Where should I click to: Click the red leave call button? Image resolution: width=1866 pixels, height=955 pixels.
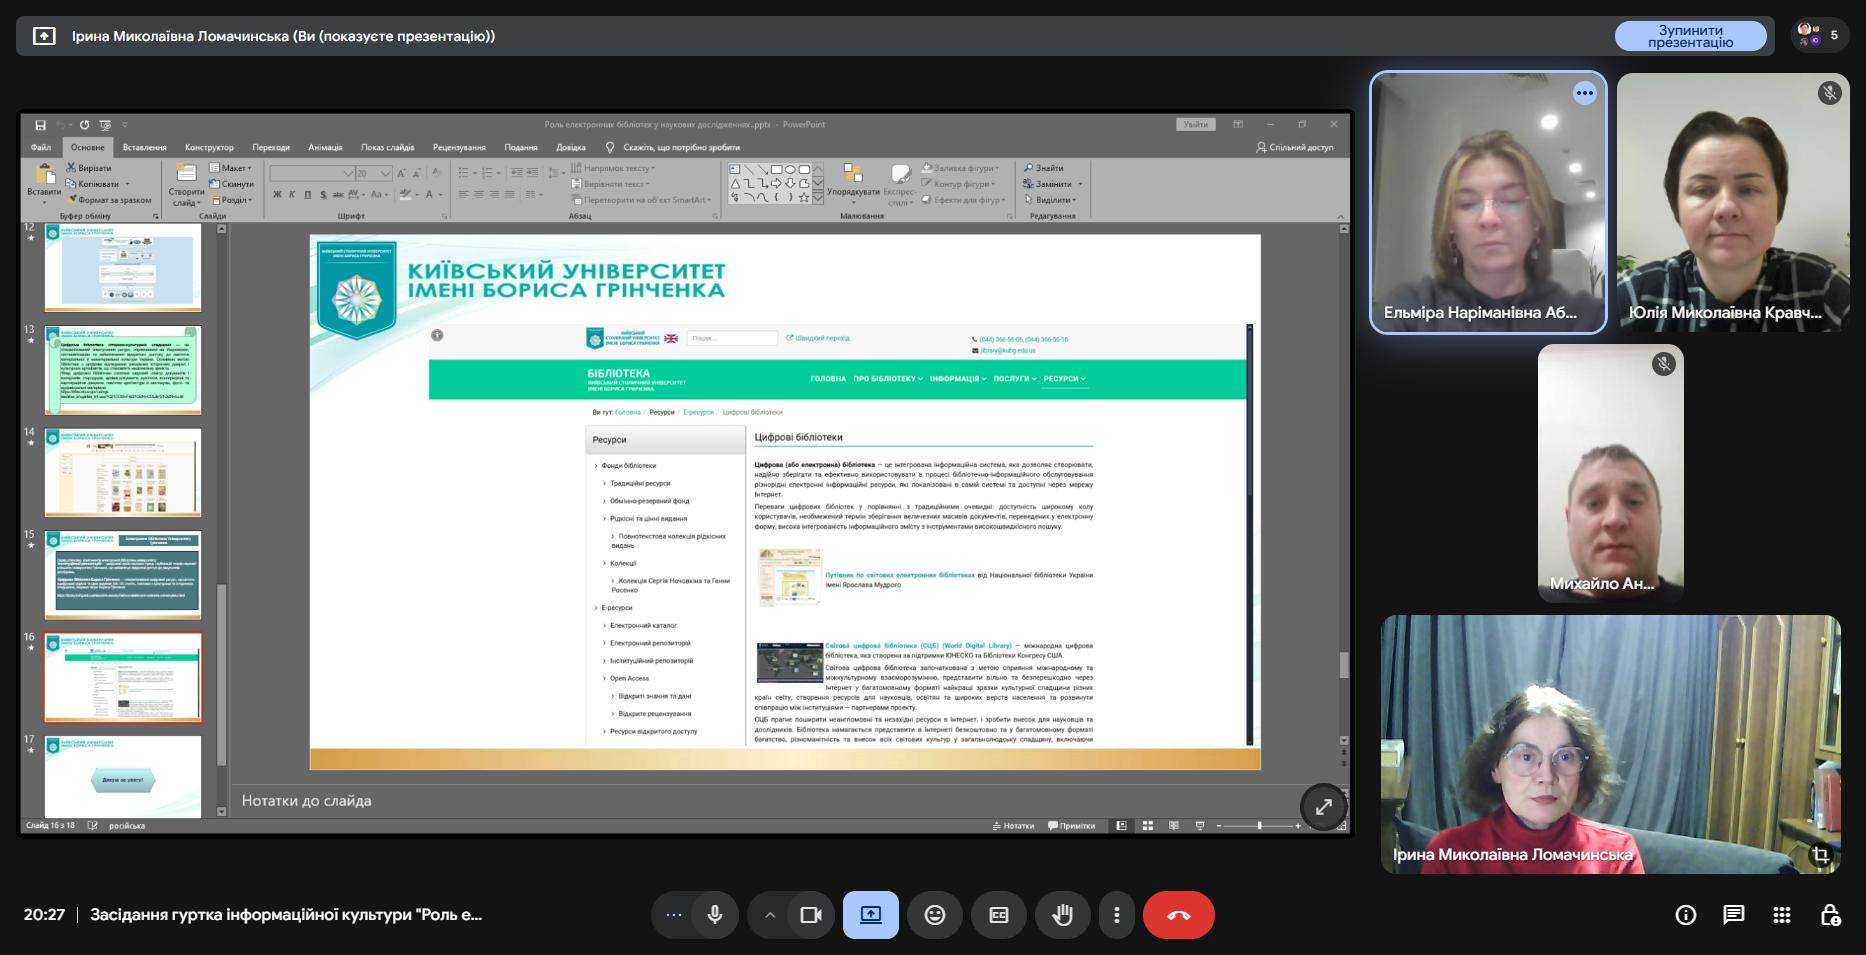(x=1178, y=915)
